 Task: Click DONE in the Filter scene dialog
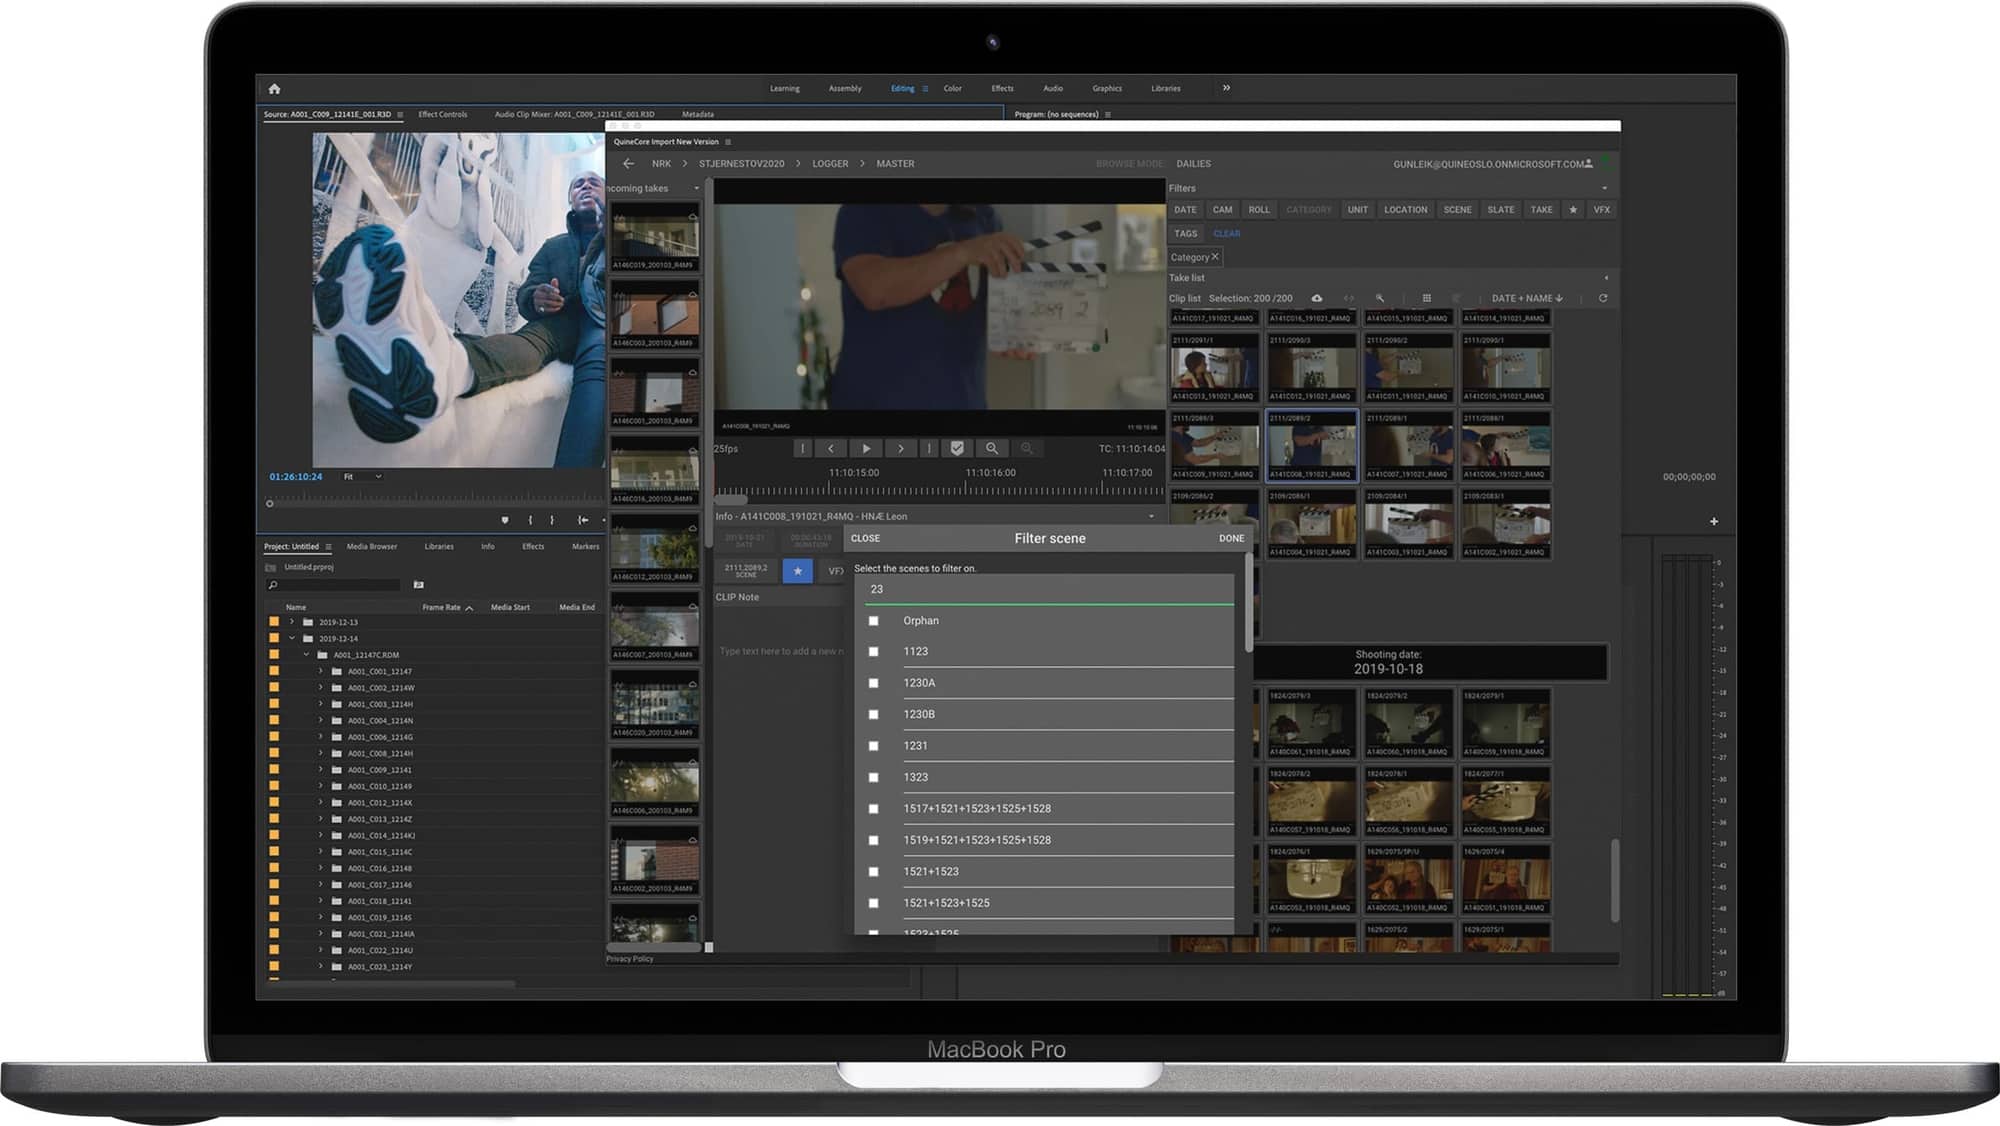pyautogui.click(x=1231, y=539)
